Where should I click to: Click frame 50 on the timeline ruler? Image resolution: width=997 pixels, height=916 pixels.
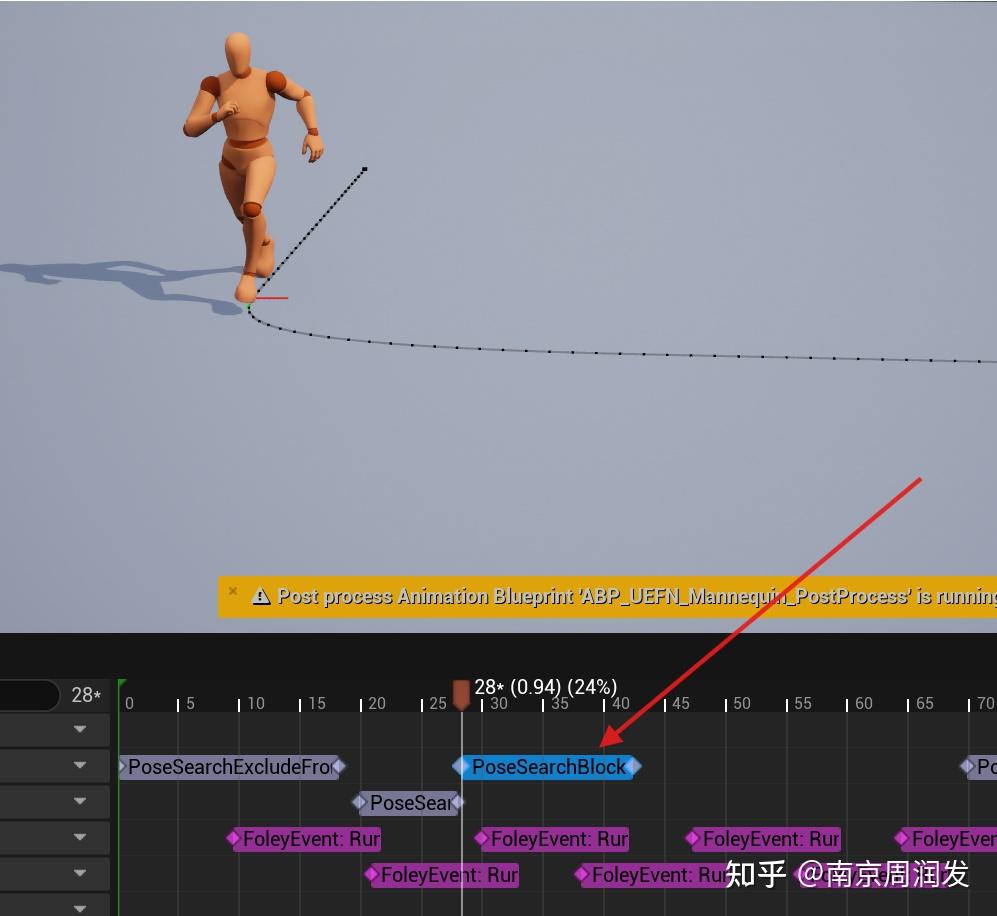coord(741,703)
